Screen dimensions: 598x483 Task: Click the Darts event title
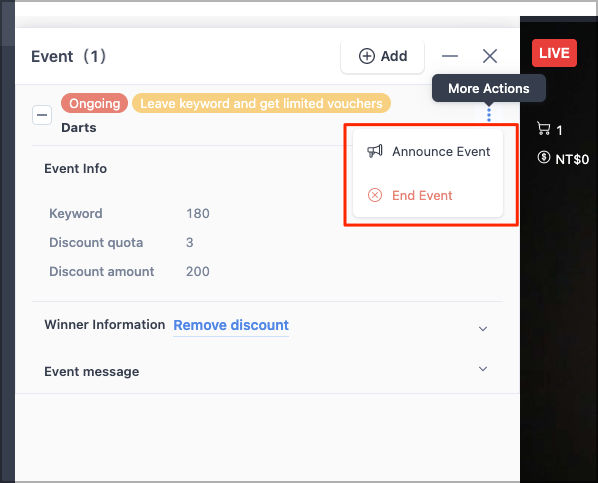click(79, 127)
